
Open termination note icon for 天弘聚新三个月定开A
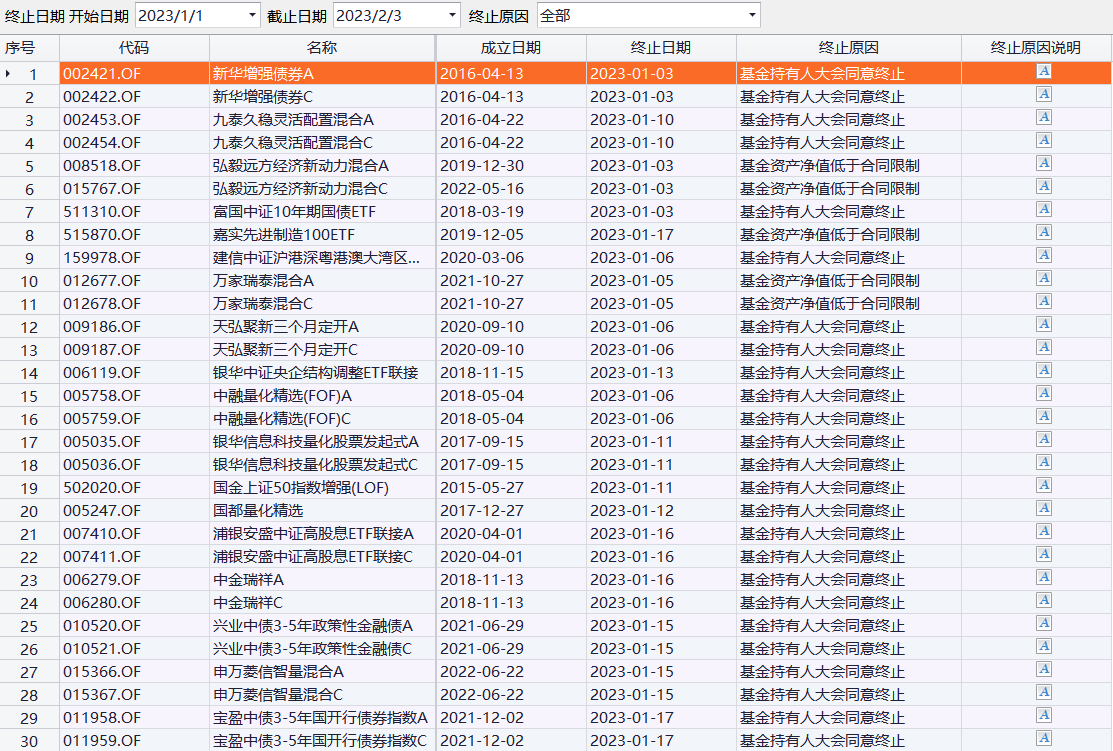coord(1043,324)
